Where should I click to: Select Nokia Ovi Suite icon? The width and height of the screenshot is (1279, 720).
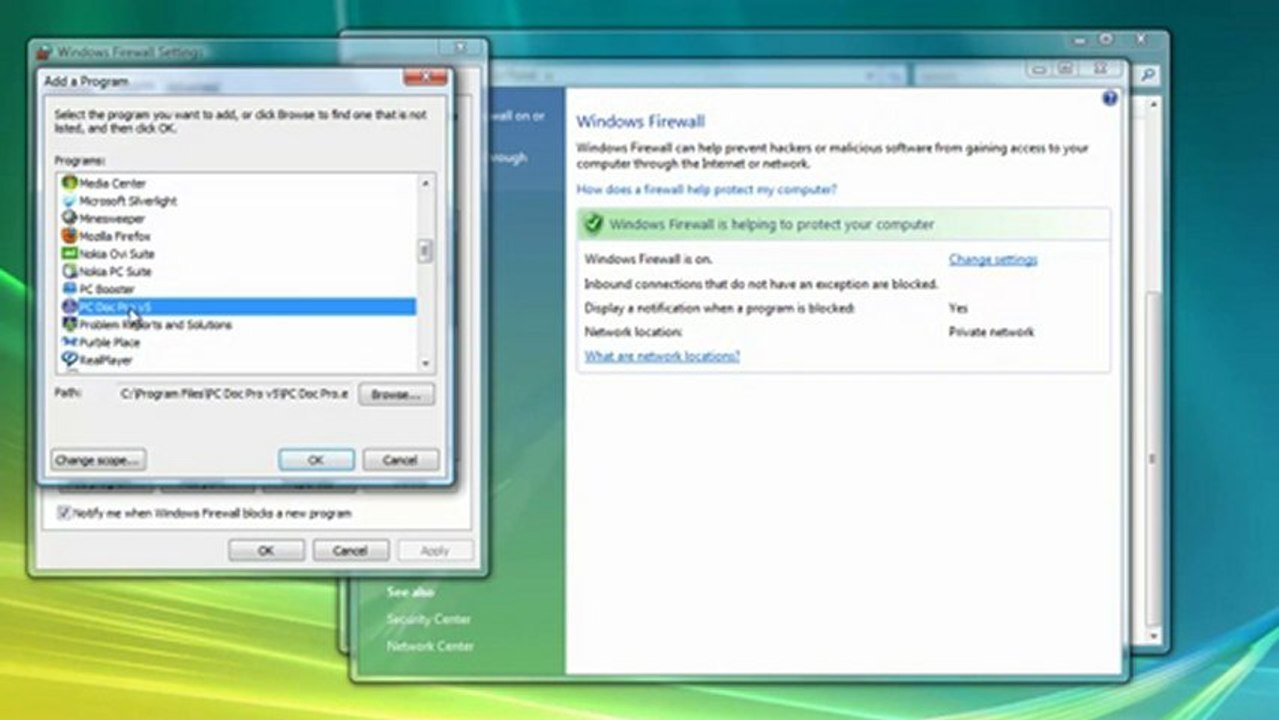69,254
